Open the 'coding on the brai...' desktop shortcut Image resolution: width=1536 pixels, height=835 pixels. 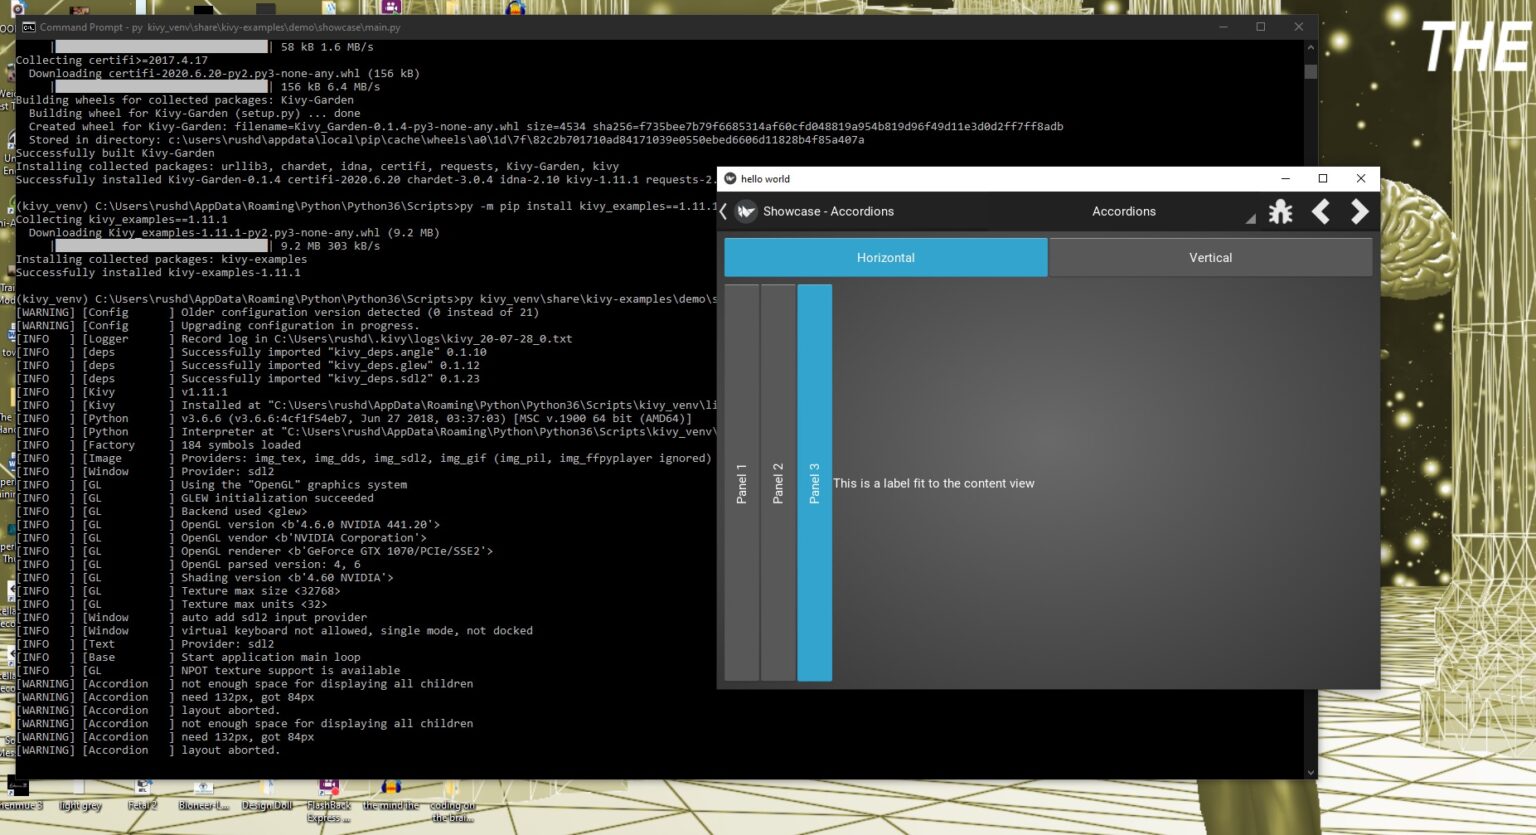click(x=452, y=790)
